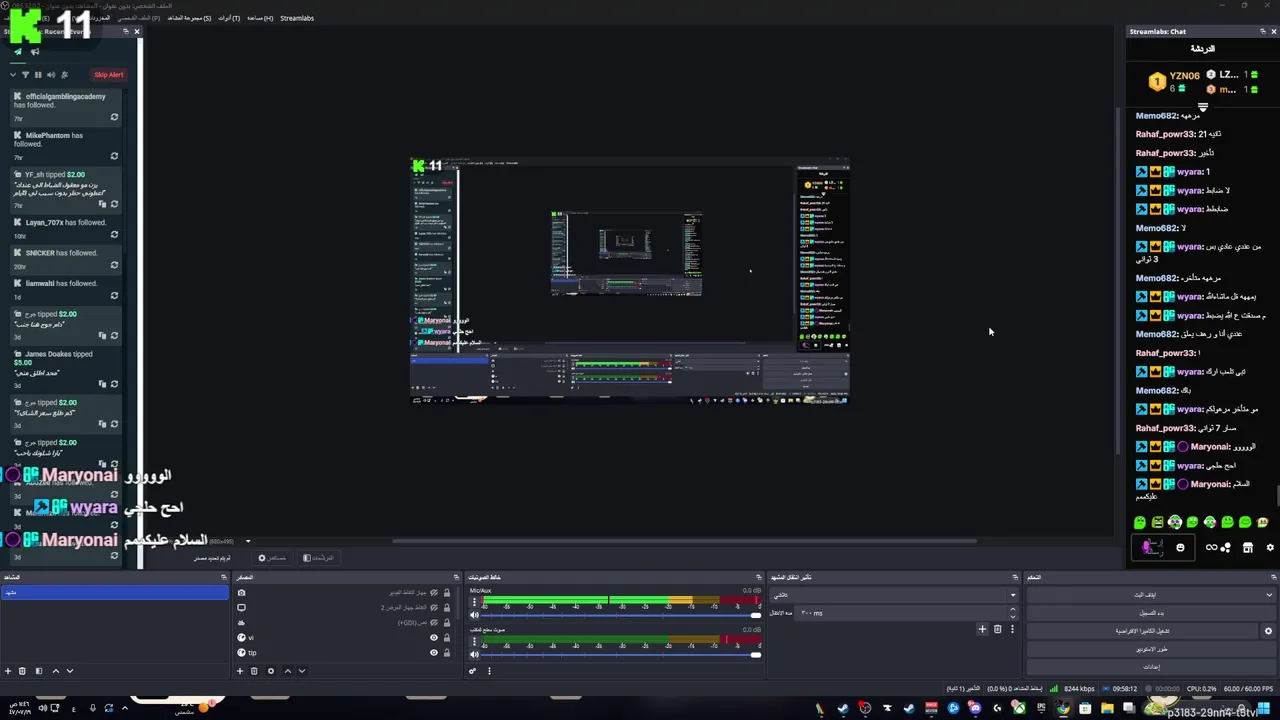The image size is (1280, 720).
Task: Increase transition duration stepper up
Action: coord(1012,610)
